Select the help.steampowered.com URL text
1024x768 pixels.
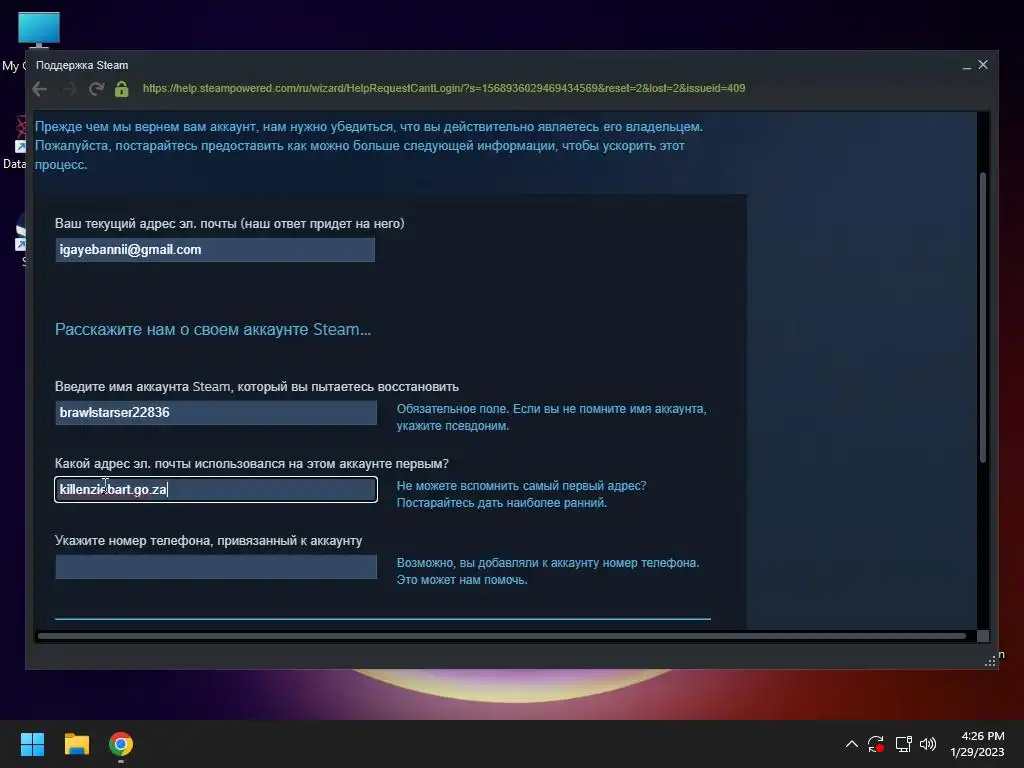[x=443, y=88]
